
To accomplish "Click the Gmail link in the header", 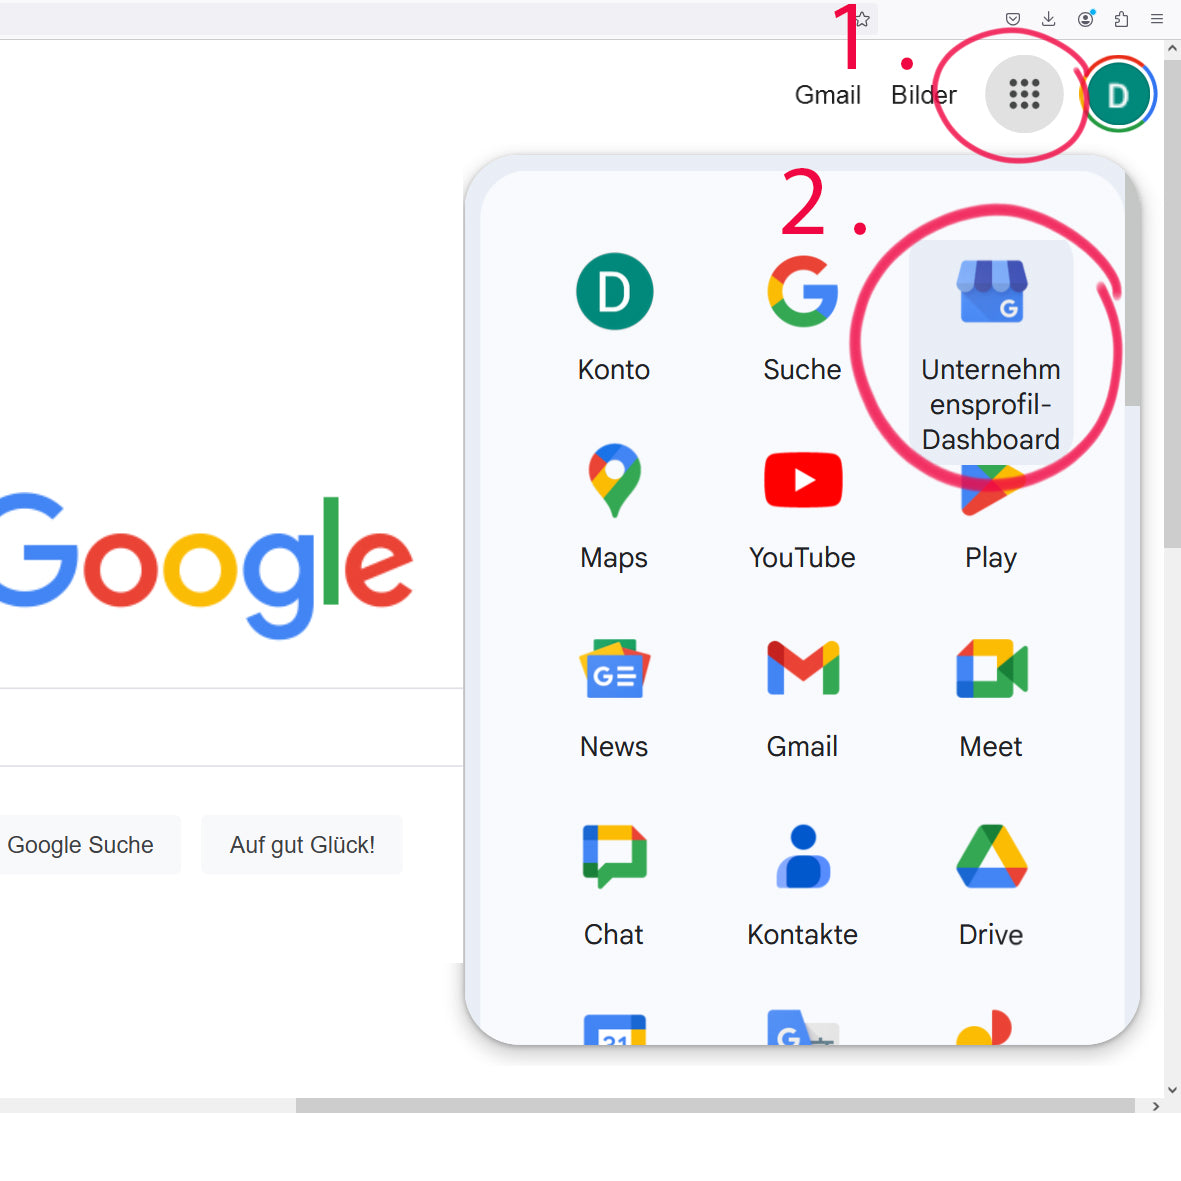I will (827, 94).
